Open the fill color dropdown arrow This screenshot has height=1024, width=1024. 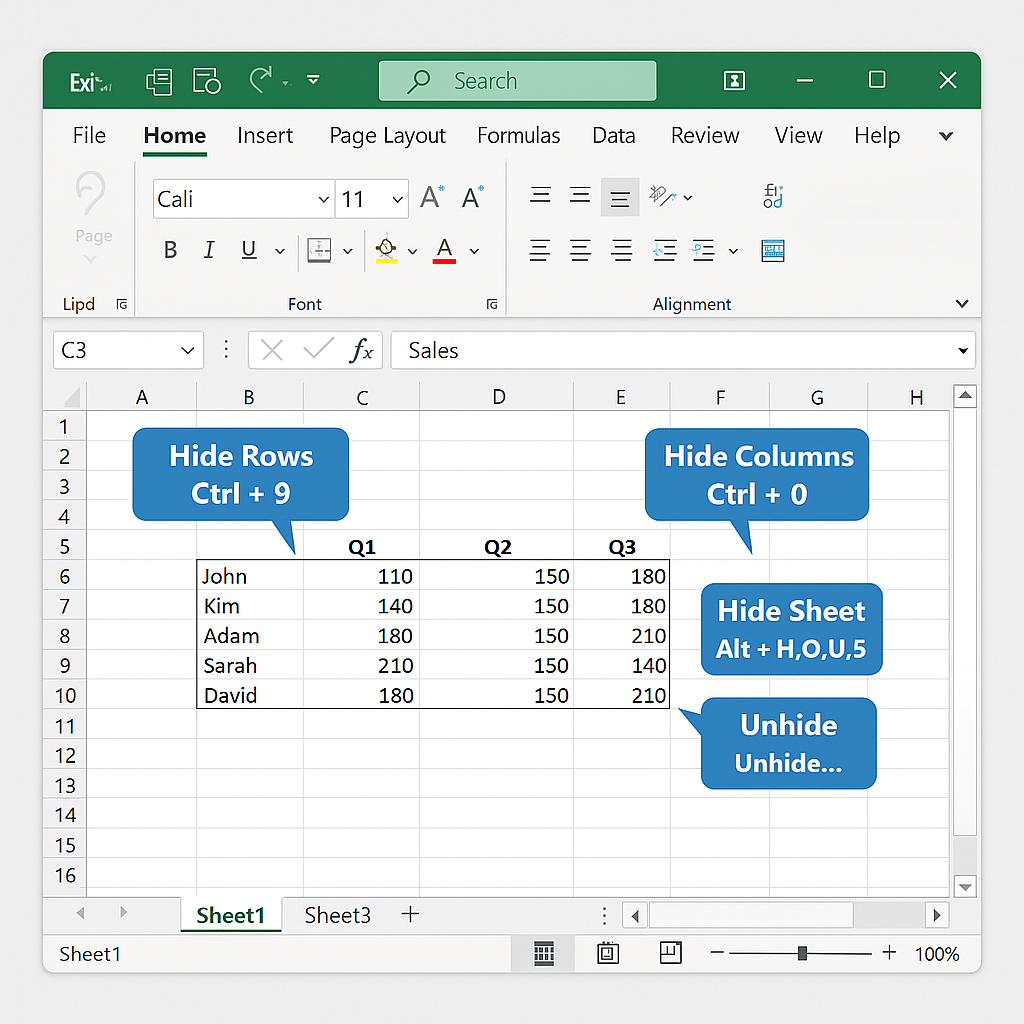[413, 251]
